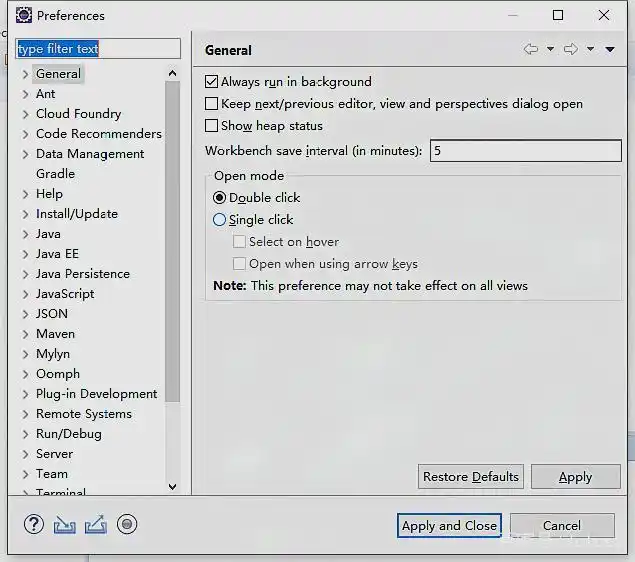Enable Show heap status checkbox
Screen dimensions: 635x562
[x=212, y=126]
